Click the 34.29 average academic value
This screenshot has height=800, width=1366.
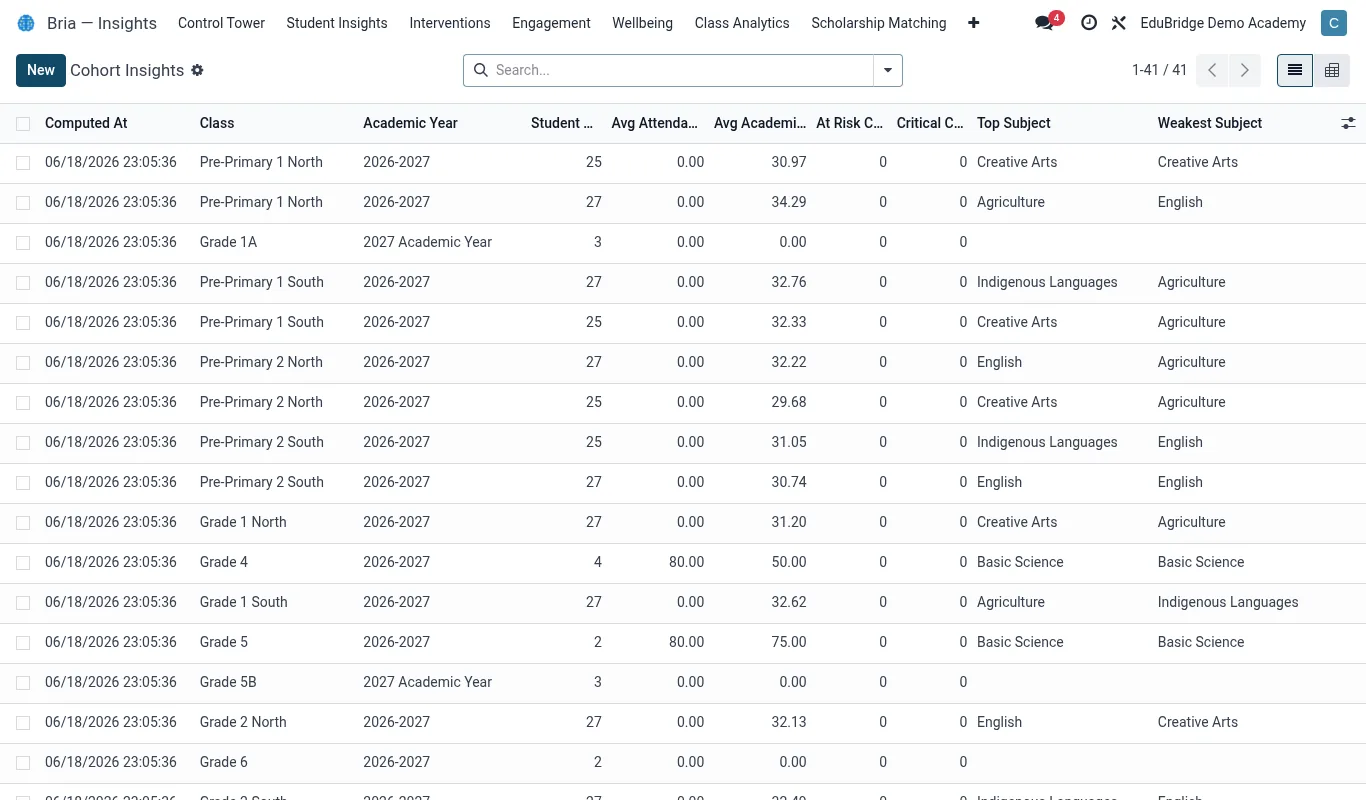pos(789,202)
